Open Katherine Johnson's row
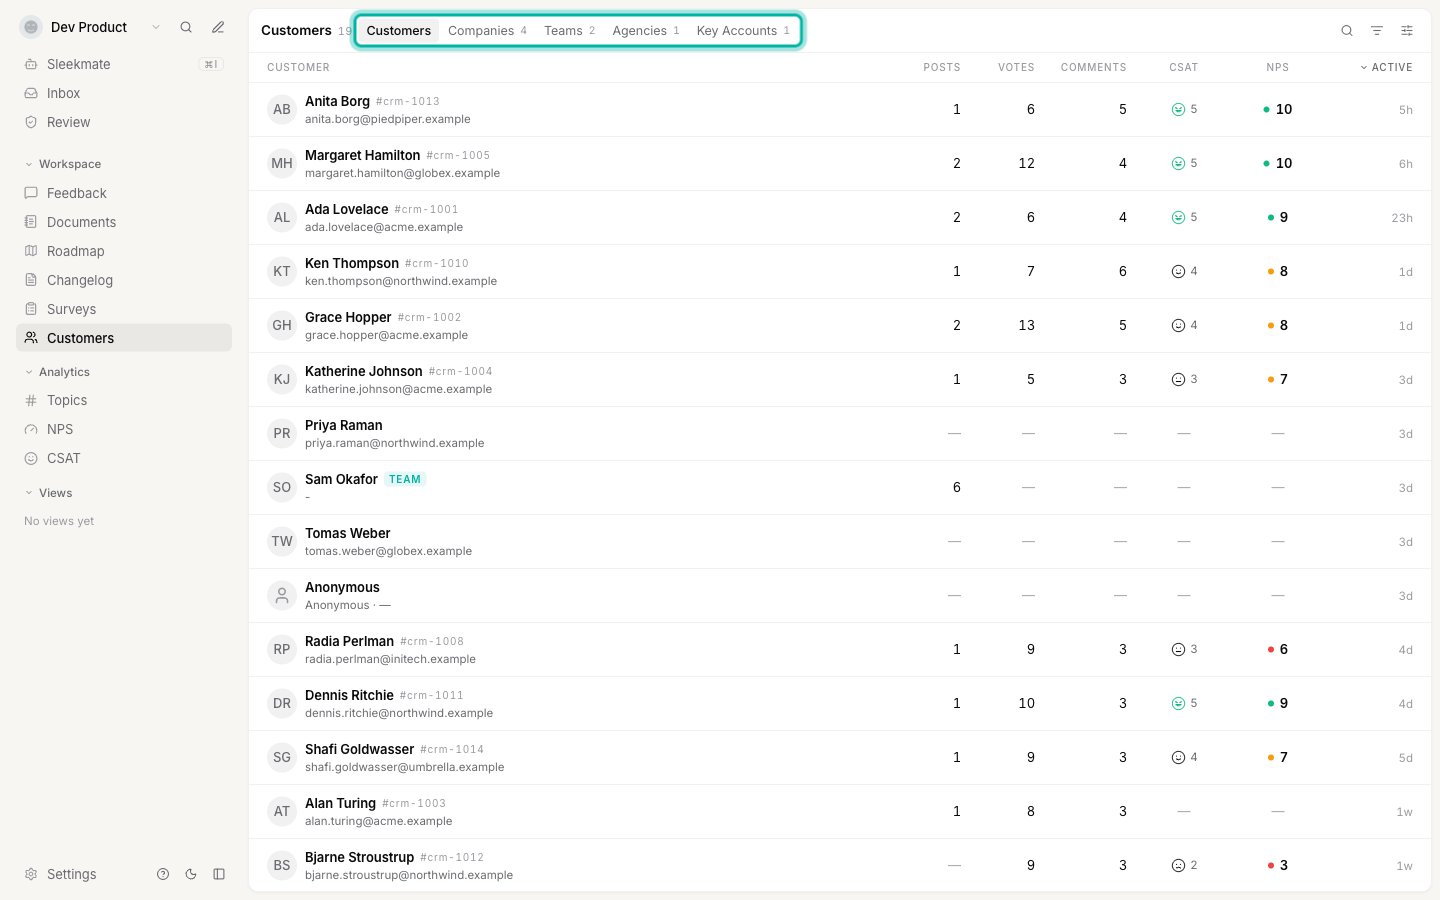 tap(840, 380)
